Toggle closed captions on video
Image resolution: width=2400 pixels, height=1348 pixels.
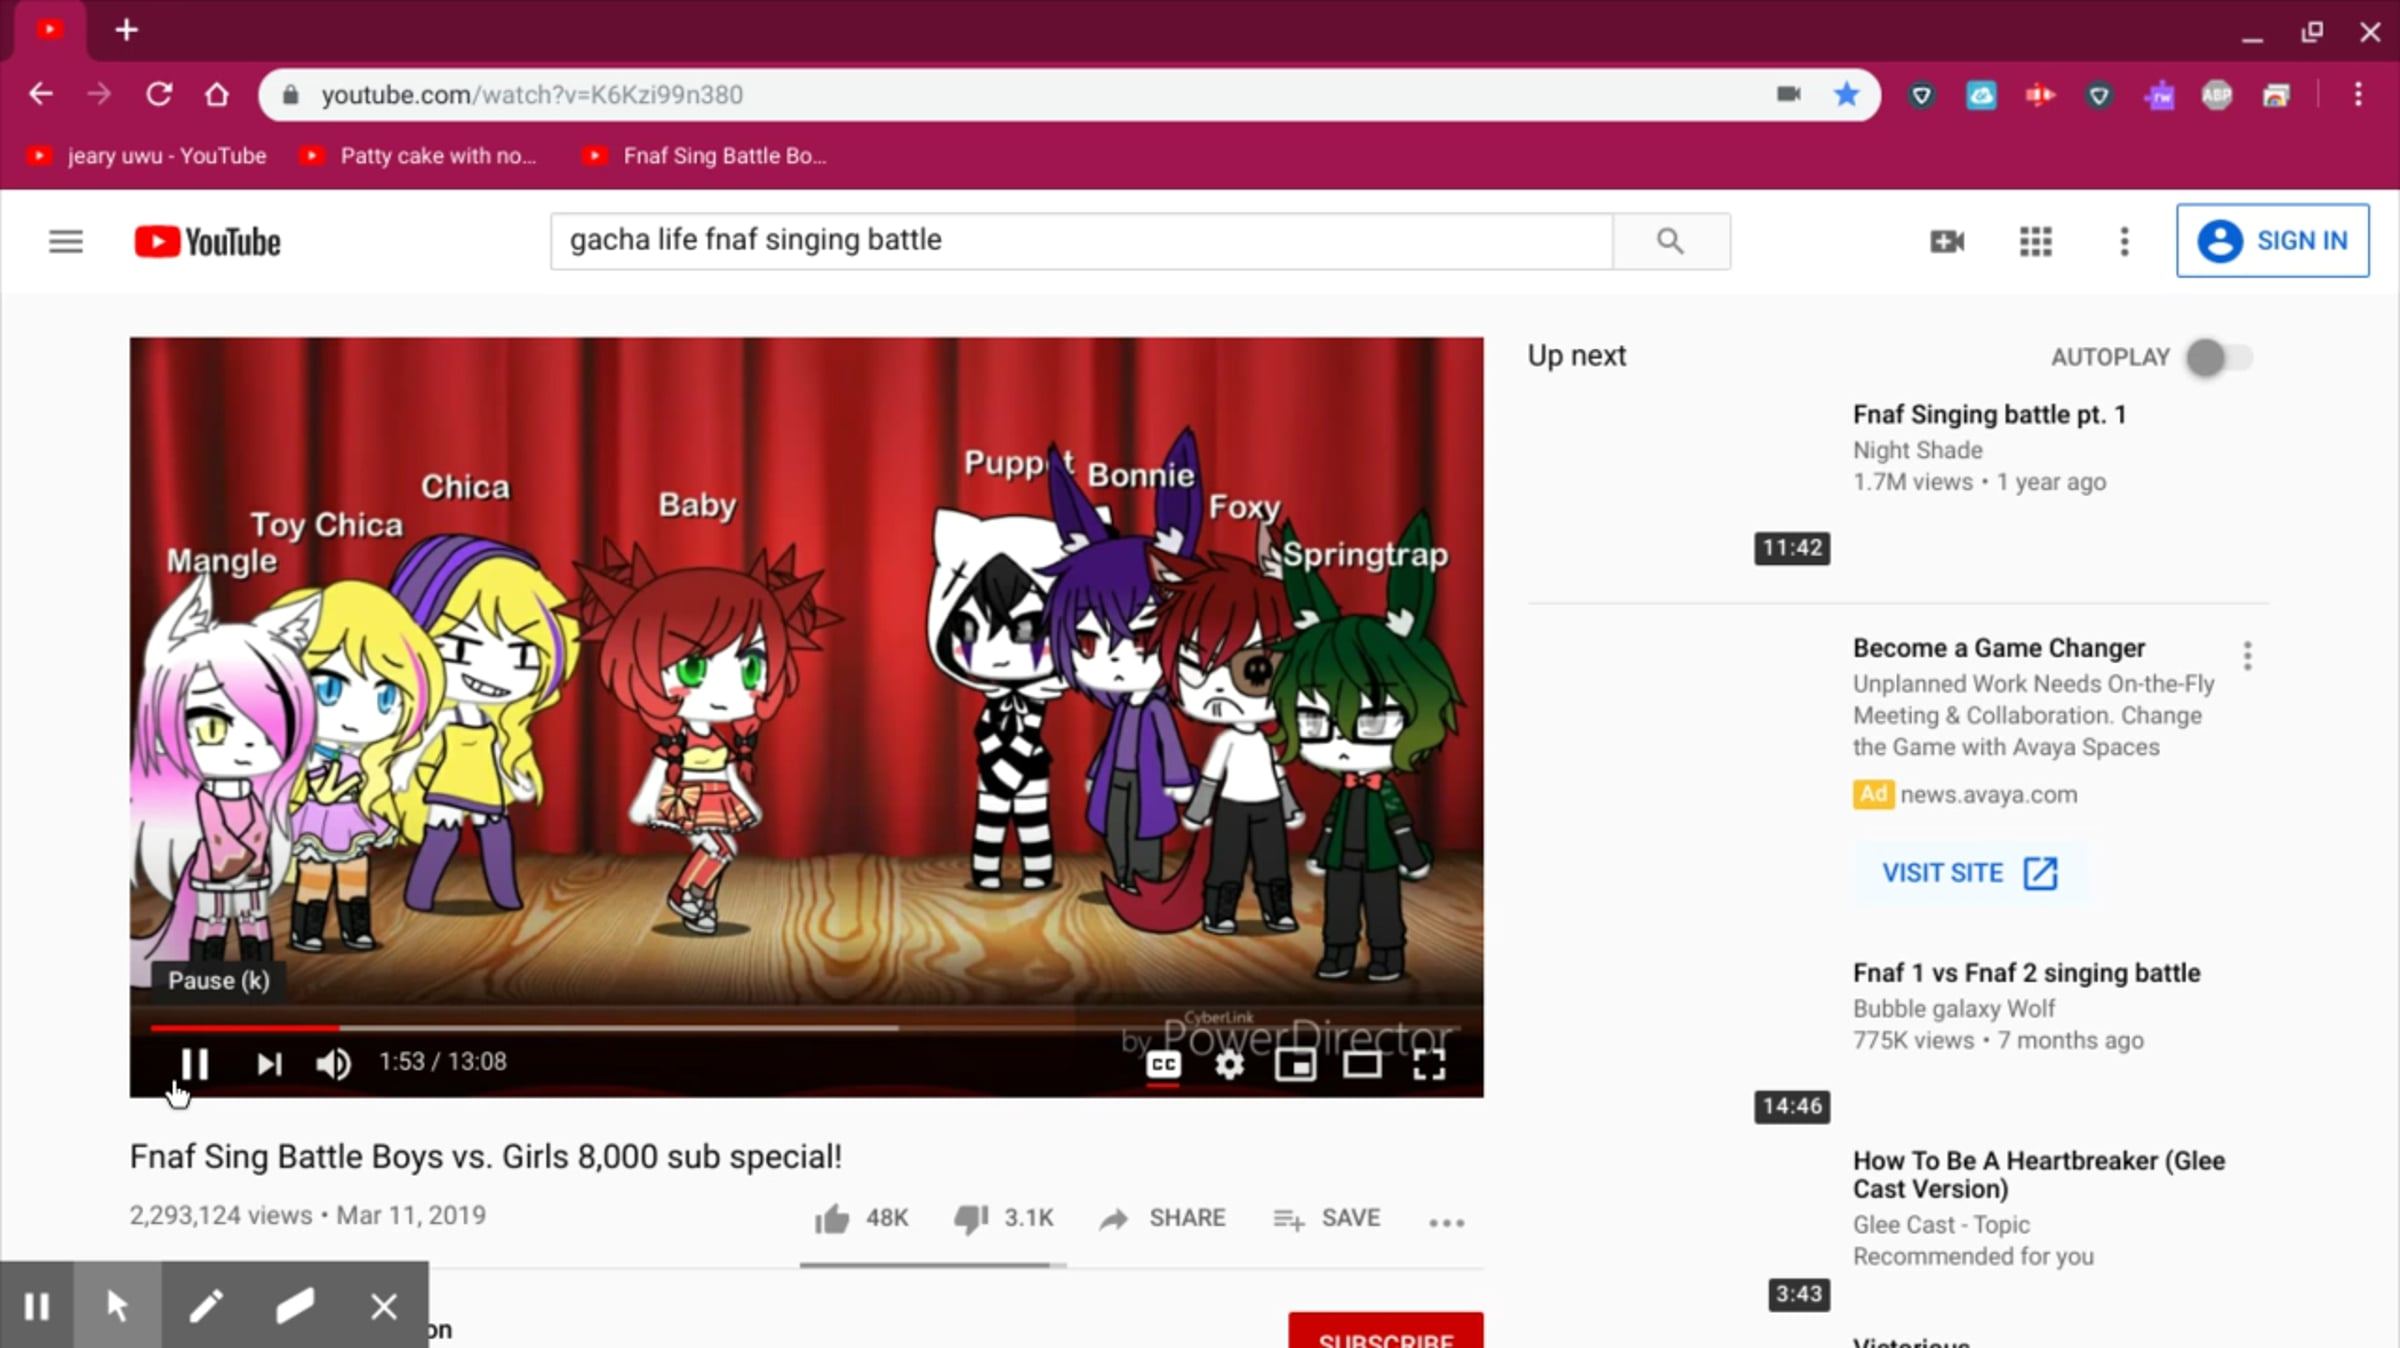click(1163, 1064)
